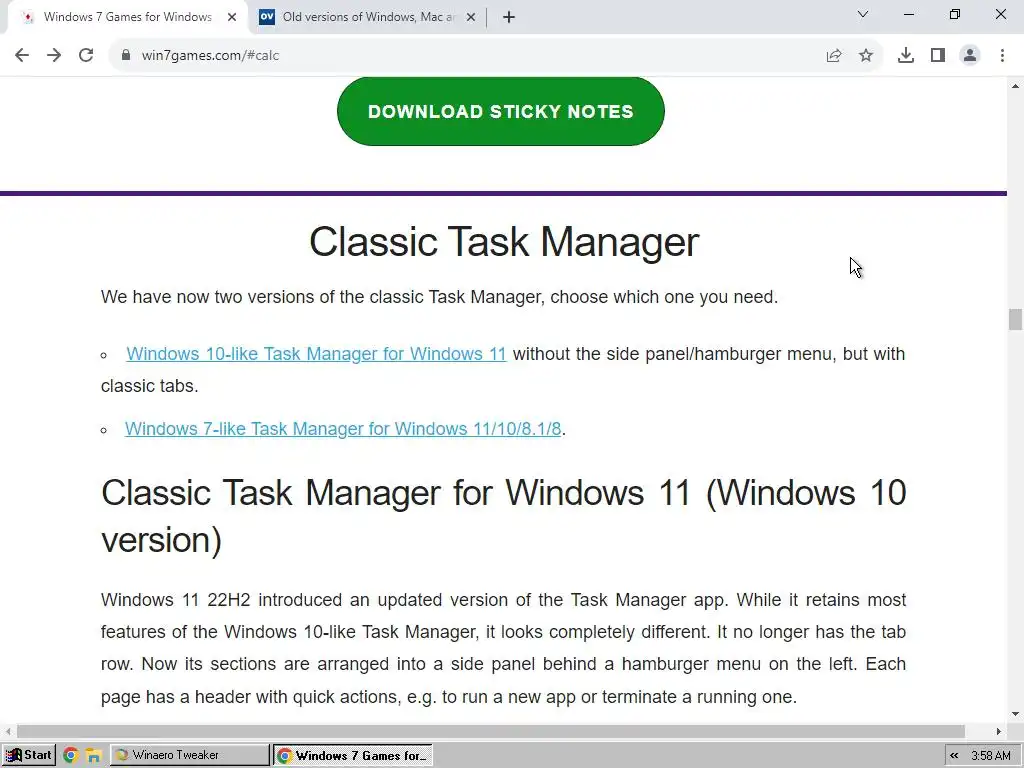The image size is (1024, 768).
Task: Click the scroll up arrow
Action: click(x=1015, y=86)
